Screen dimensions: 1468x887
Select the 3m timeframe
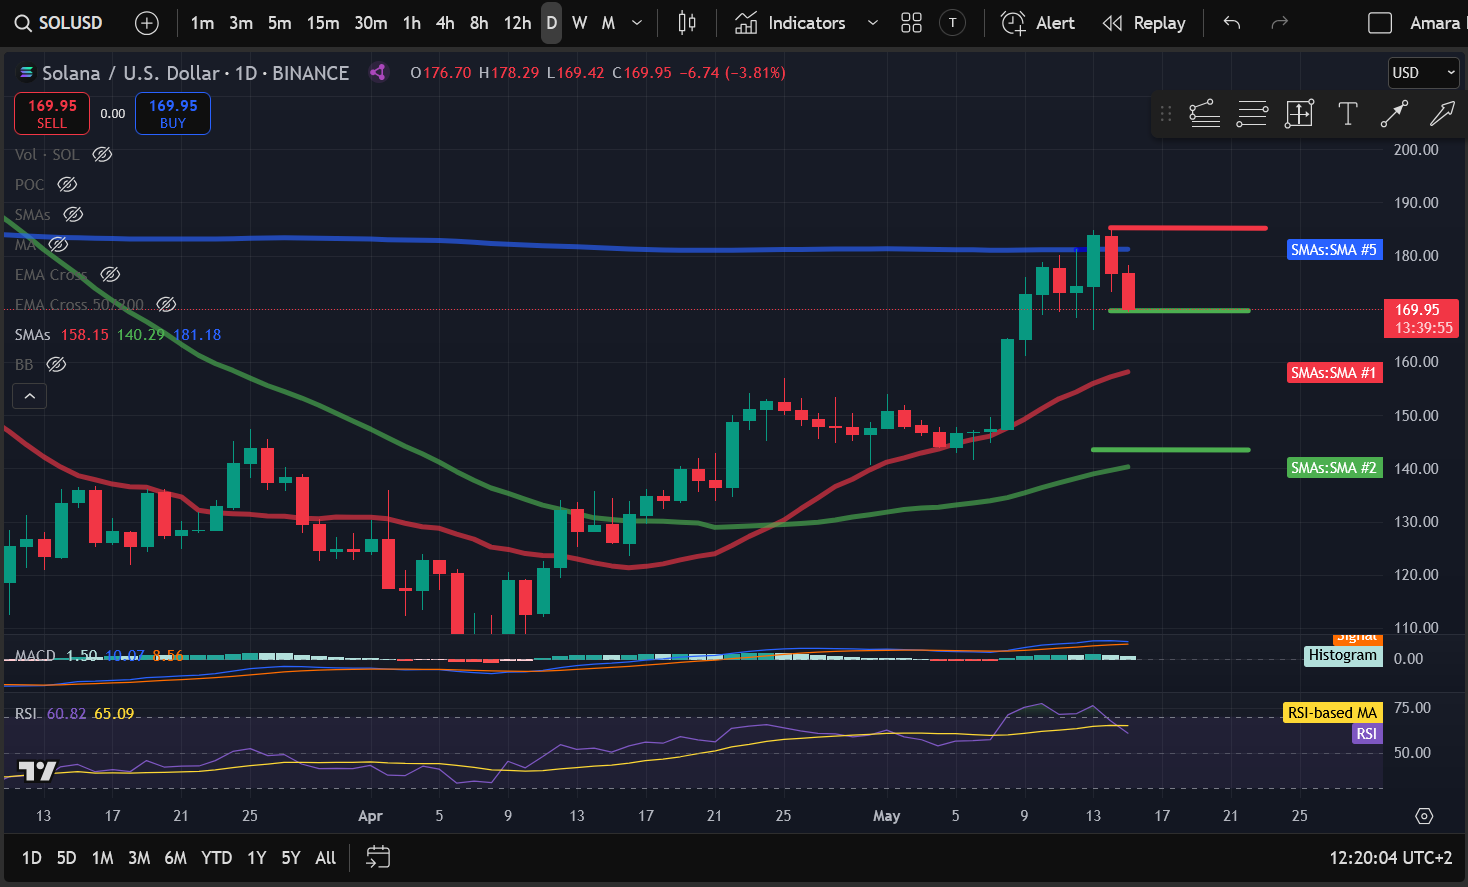click(241, 23)
